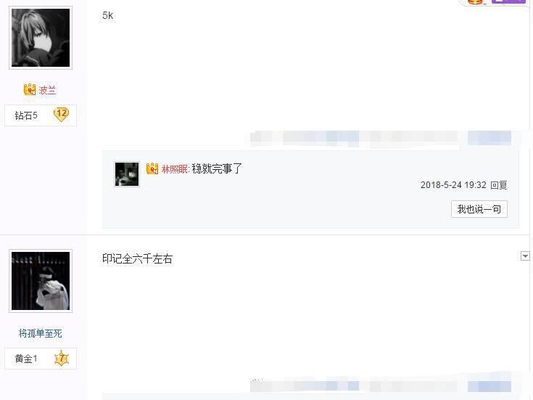Click the purple button at top right
533x400 pixels.
[x=509, y=1]
